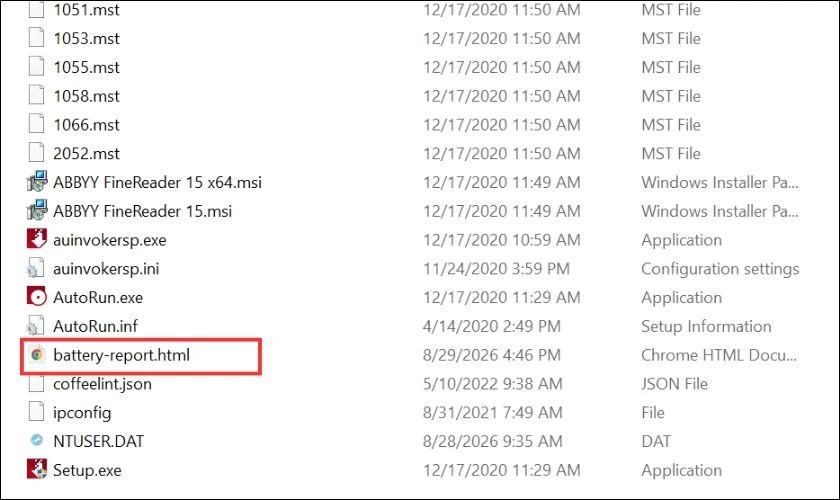Click the ABBYY FineReader 15.msi installer icon
The image size is (840, 500).
click(37, 211)
